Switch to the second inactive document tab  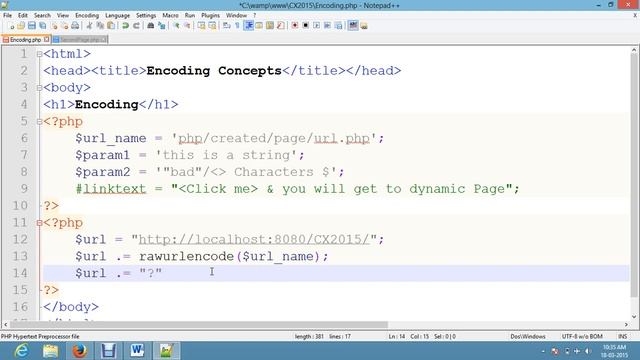80,40
